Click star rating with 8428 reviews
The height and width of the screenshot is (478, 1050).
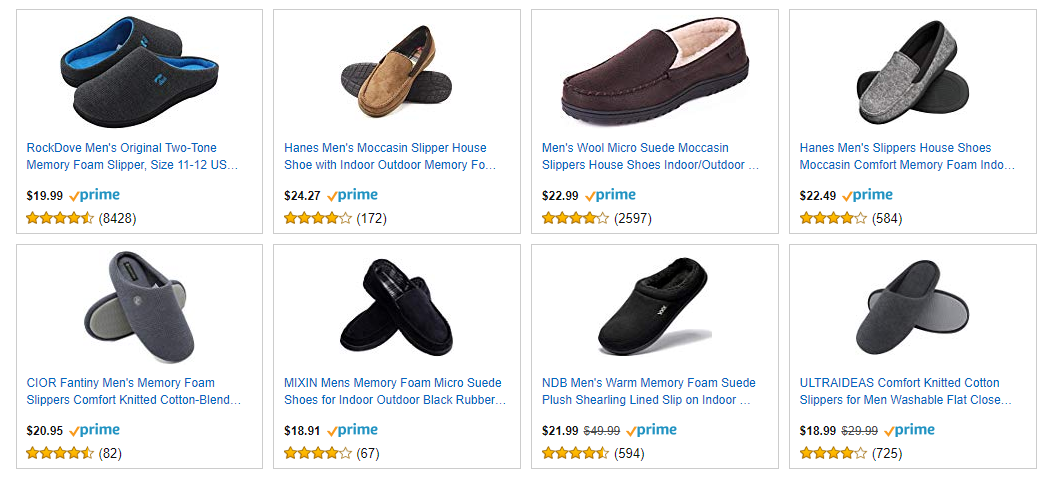pyautogui.click(x=60, y=218)
